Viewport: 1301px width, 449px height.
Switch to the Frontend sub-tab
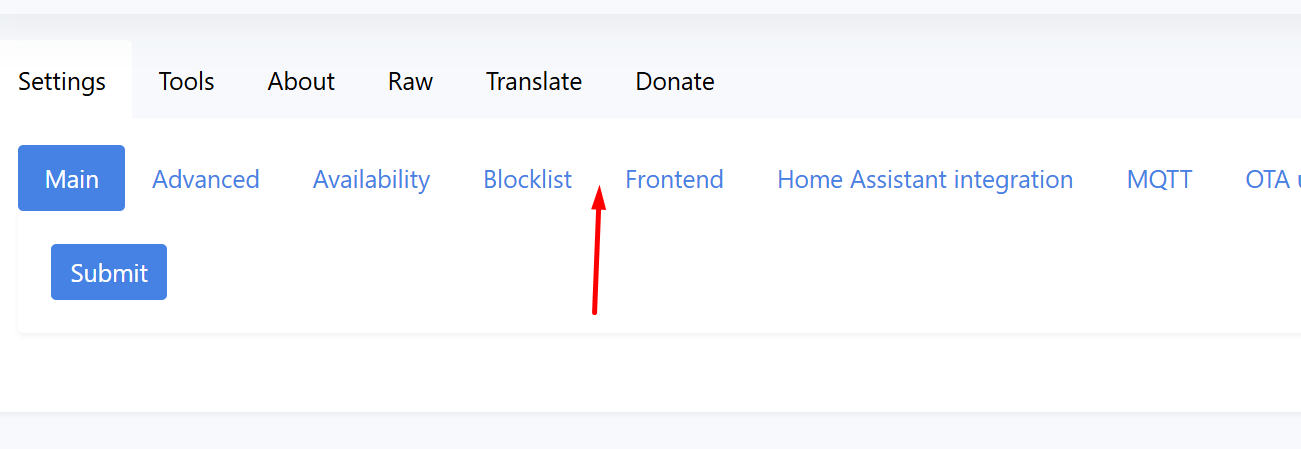tap(674, 179)
